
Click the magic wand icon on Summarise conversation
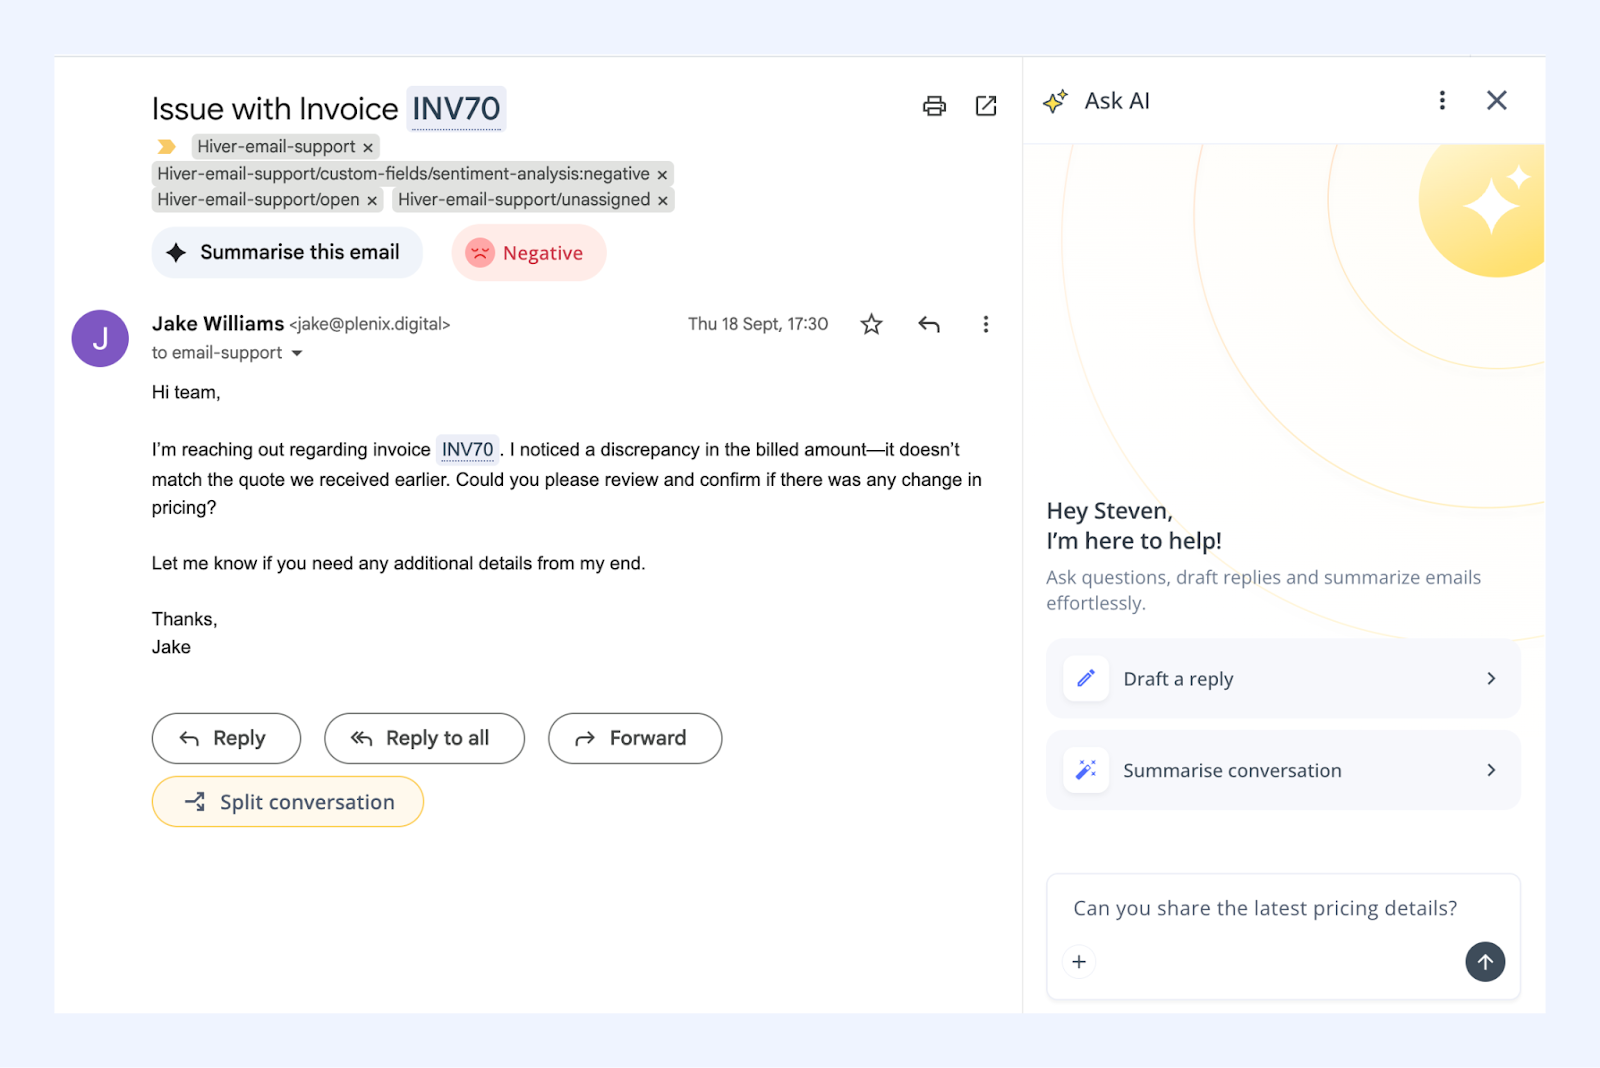coord(1086,770)
